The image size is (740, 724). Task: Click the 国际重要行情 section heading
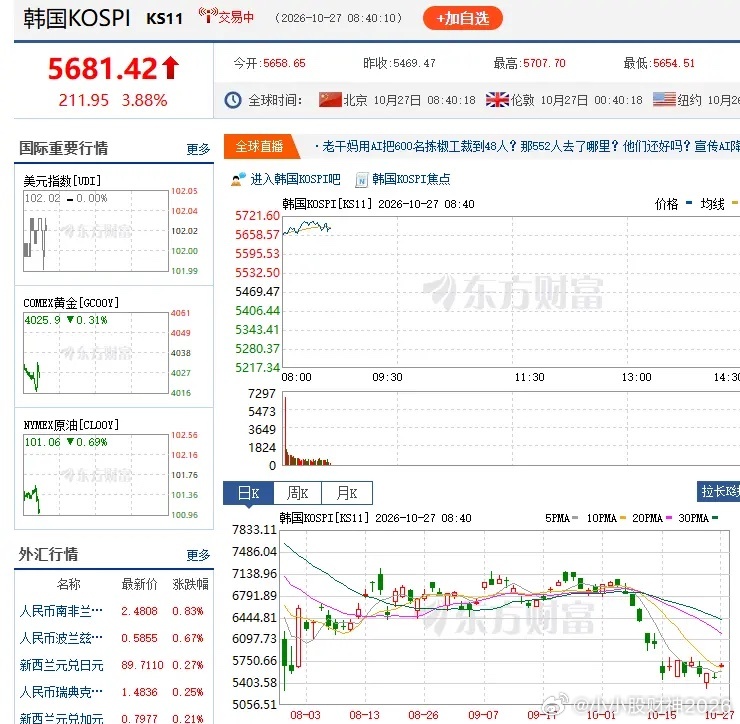63,148
